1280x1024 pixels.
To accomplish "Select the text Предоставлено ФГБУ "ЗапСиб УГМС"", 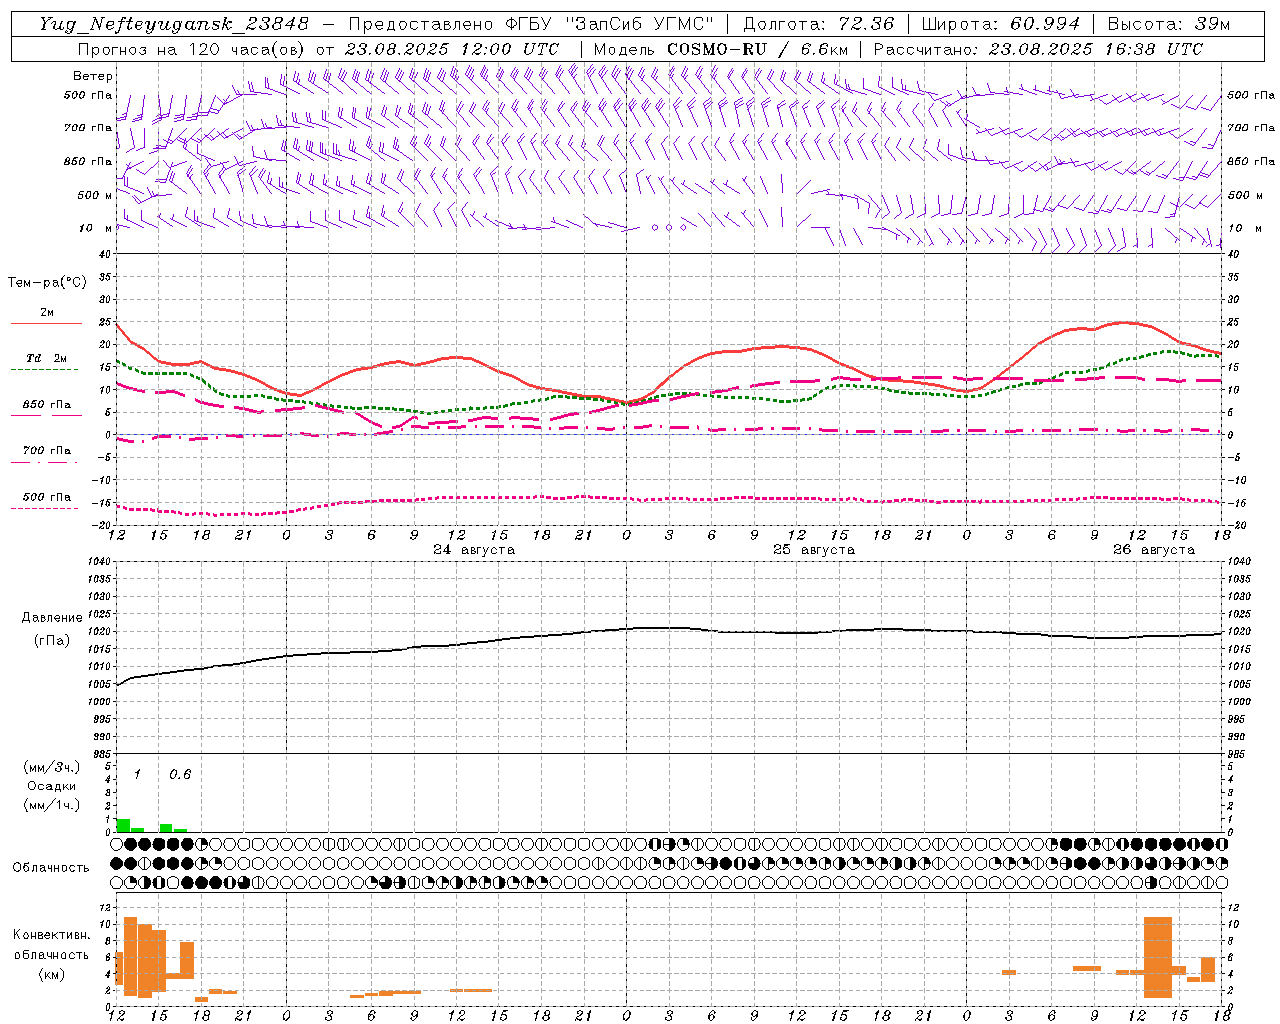I will coord(532,24).
